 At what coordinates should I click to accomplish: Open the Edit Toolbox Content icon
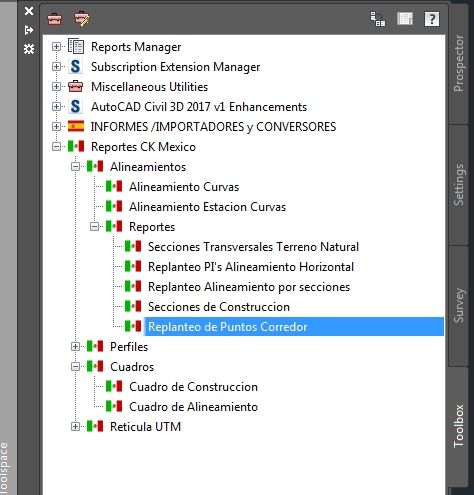[x=82, y=19]
